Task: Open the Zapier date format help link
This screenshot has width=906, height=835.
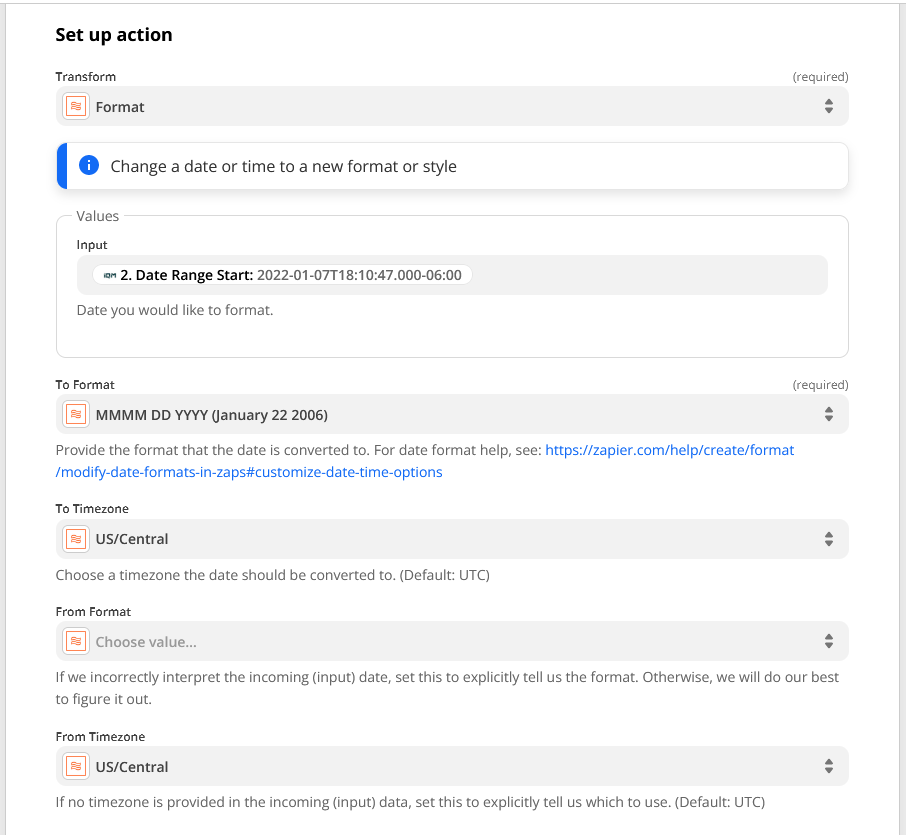Action: click(669, 450)
